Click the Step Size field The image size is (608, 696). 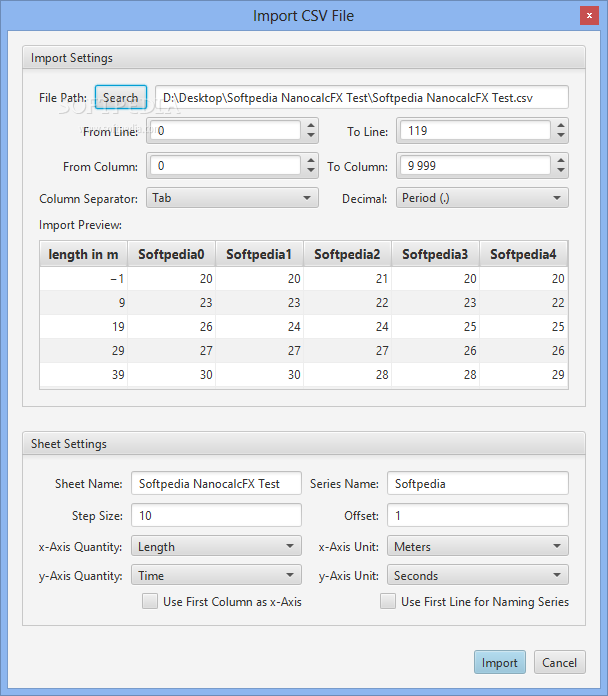click(x=216, y=515)
